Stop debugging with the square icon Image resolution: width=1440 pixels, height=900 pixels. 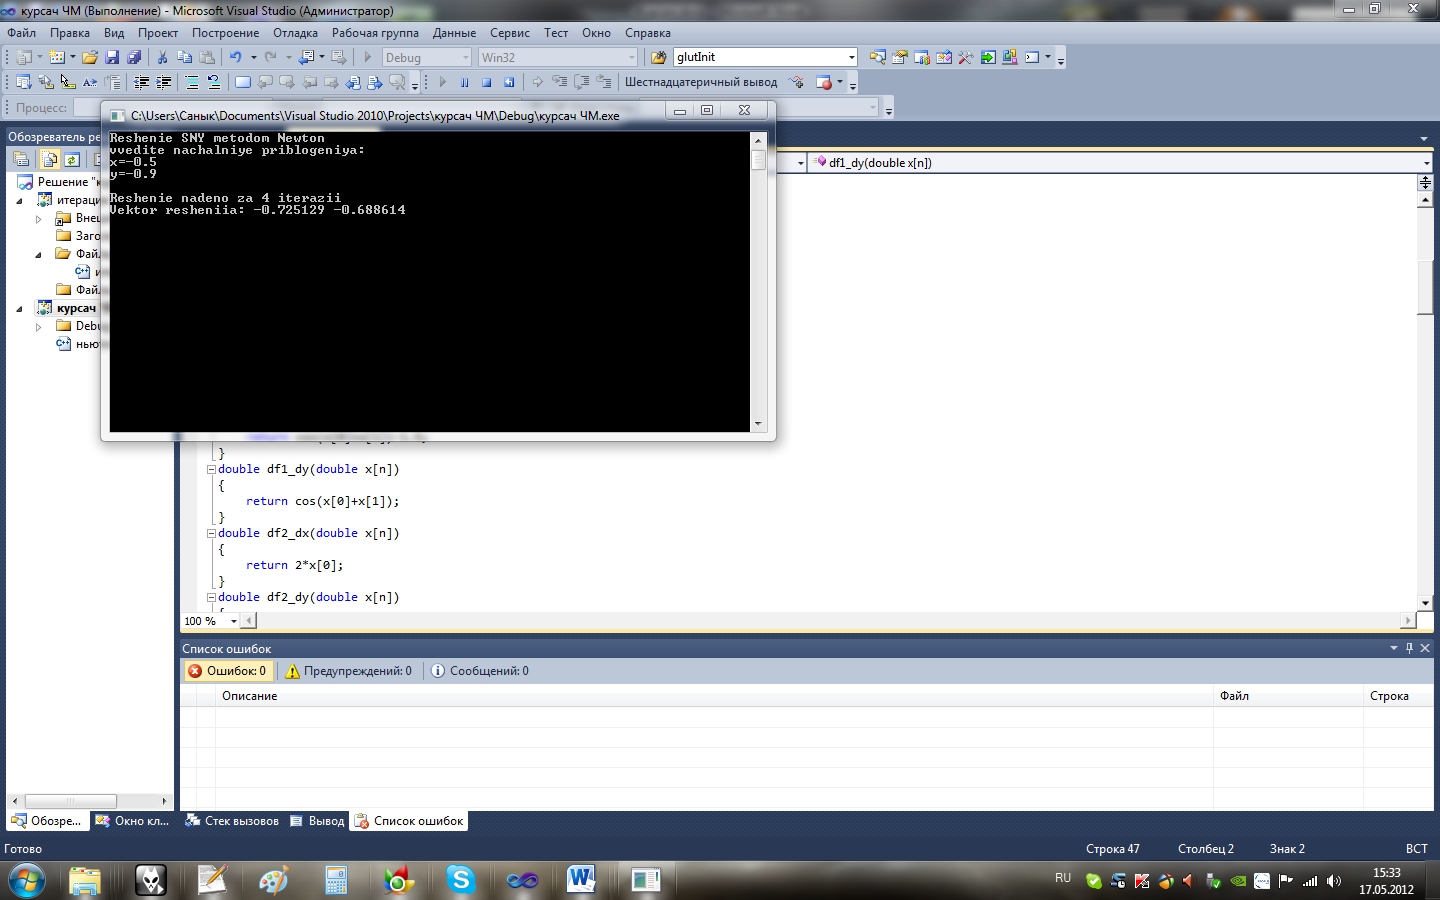[486, 82]
